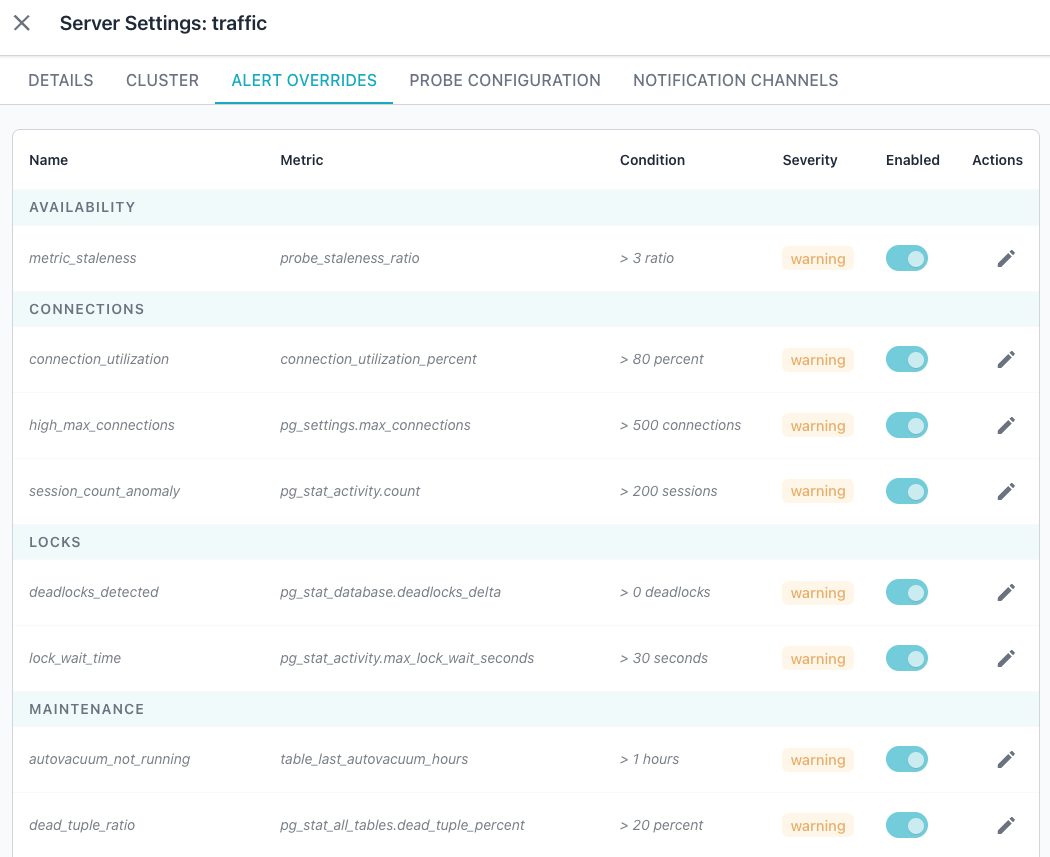Click the '> 1 hours' condition
The height and width of the screenshot is (857, 1050).
pos(650,759)
